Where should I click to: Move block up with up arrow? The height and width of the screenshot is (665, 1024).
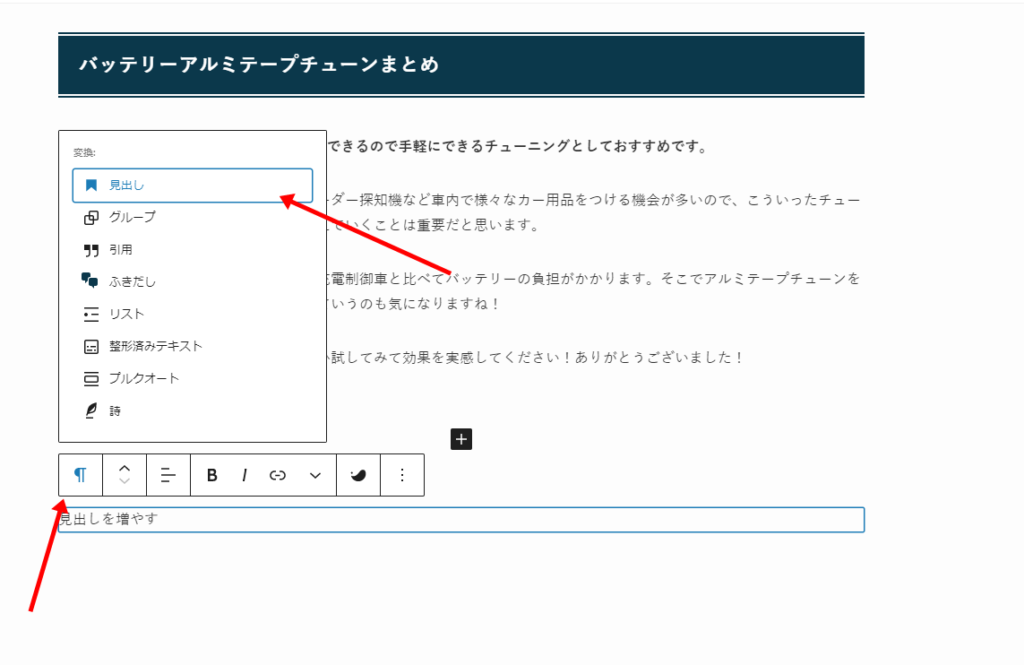124,468
